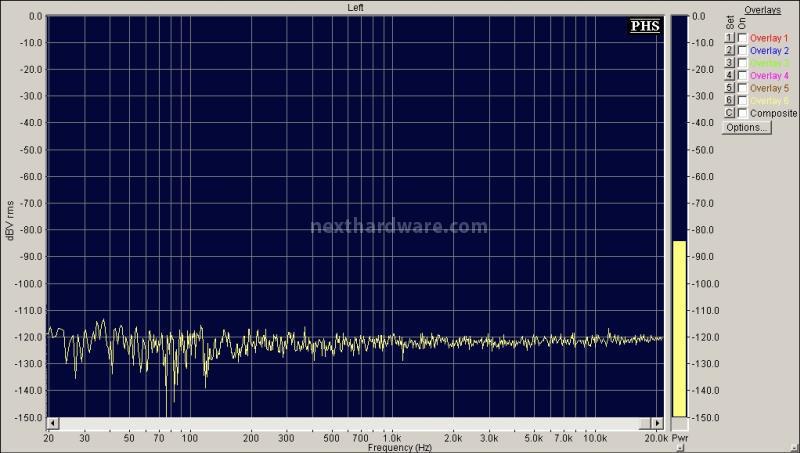Image resolution: width=800 pixels, height=453 pixels.
Task: Click the Overlay 5 brown label
Action: click(x=769, y=88)
